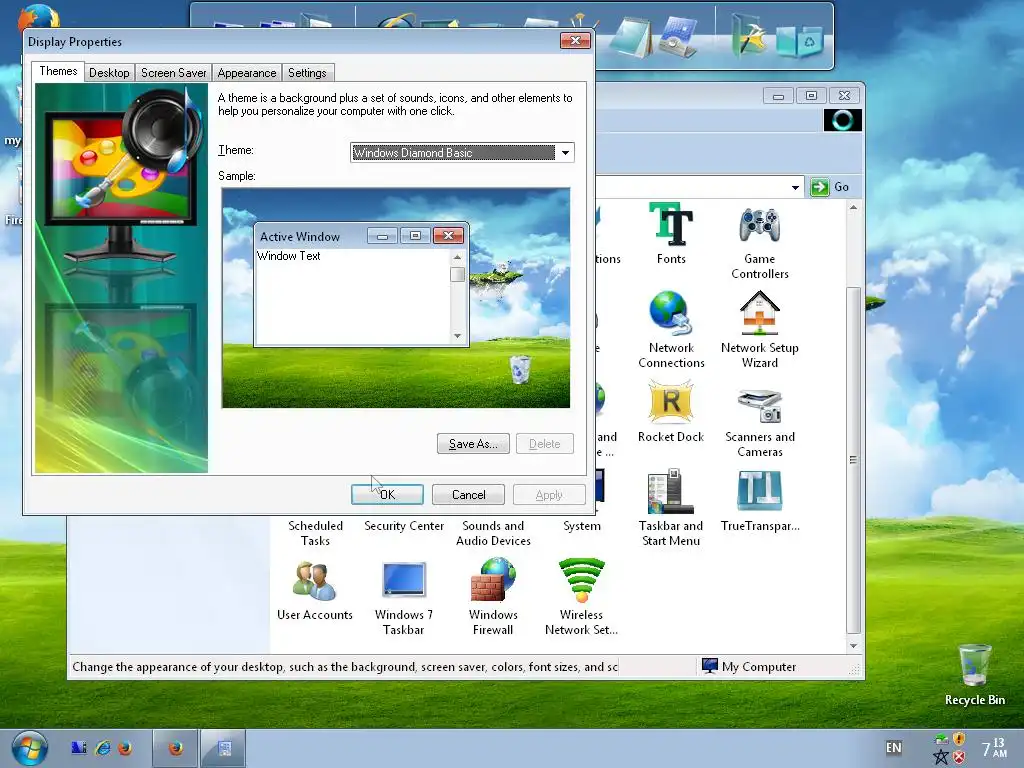Expand the Control Panel address bar dropdown

point(795,187)
